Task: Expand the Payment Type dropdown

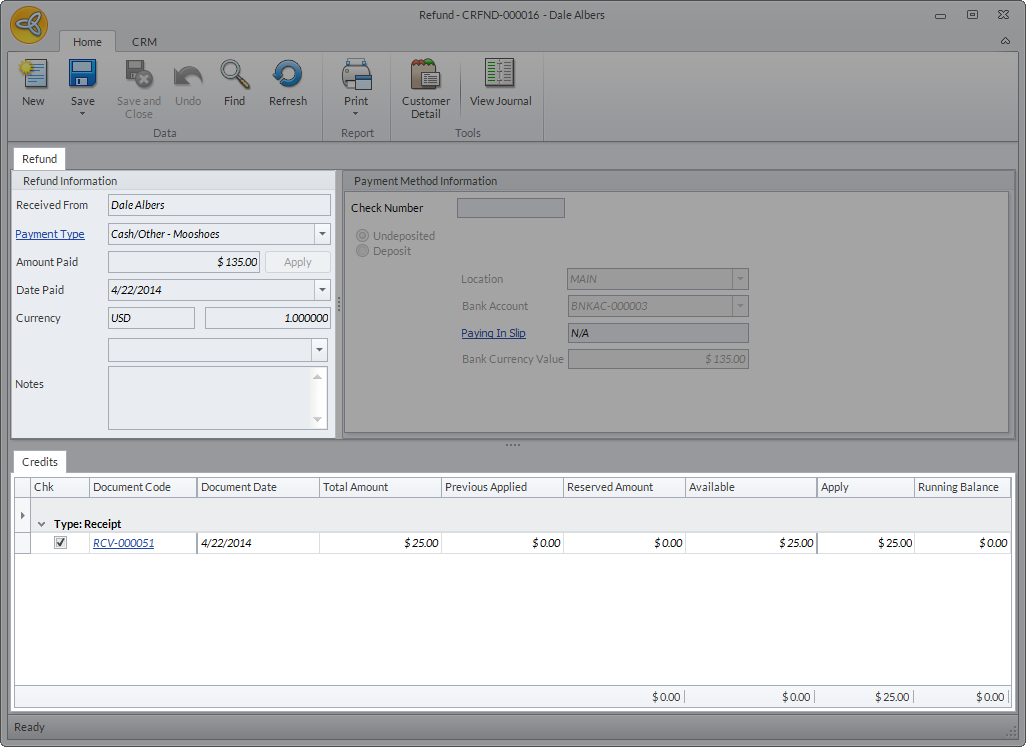Action: [322, 234]
